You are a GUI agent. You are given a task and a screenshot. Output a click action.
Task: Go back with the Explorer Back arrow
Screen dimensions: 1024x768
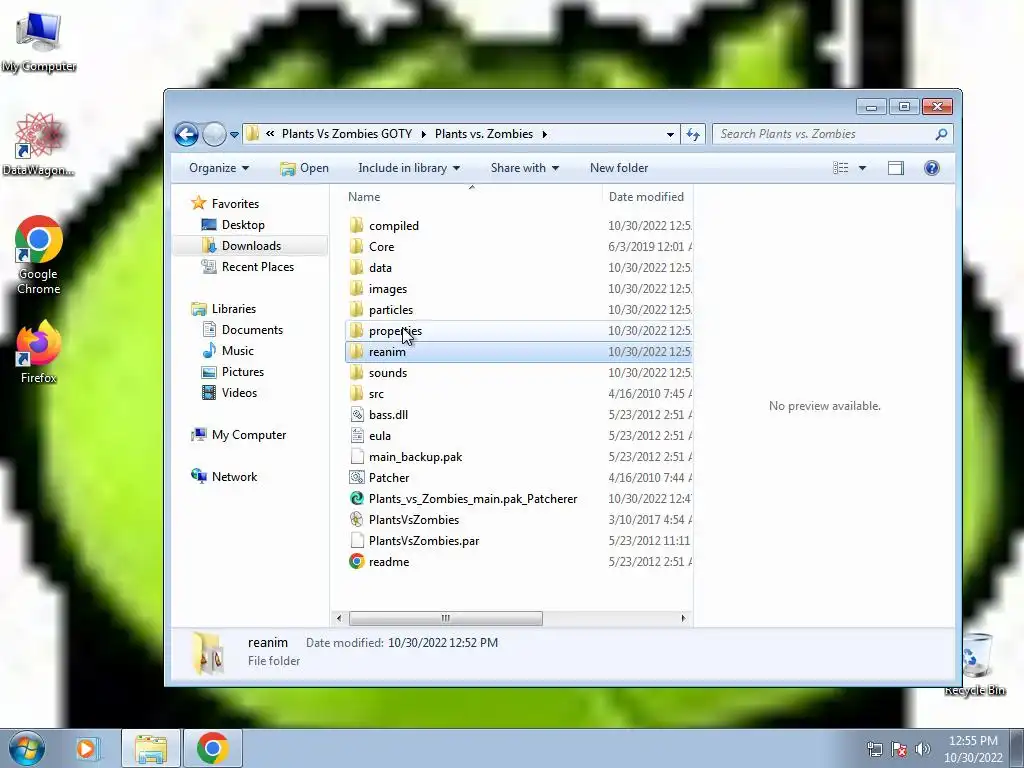click(186, 135)
